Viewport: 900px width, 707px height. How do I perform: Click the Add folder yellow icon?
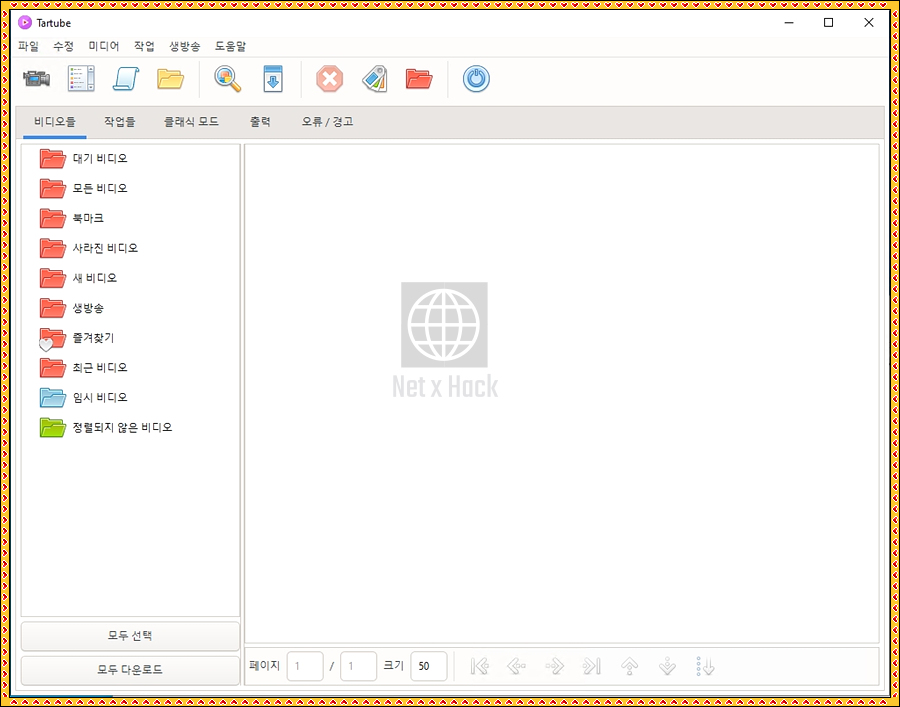point(170,79)
